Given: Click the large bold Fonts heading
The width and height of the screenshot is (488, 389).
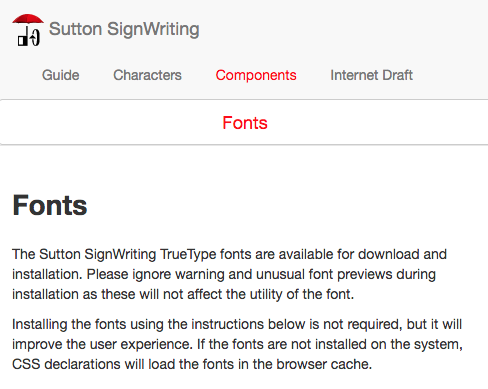Looking at the screenshot, I should 50,205.
